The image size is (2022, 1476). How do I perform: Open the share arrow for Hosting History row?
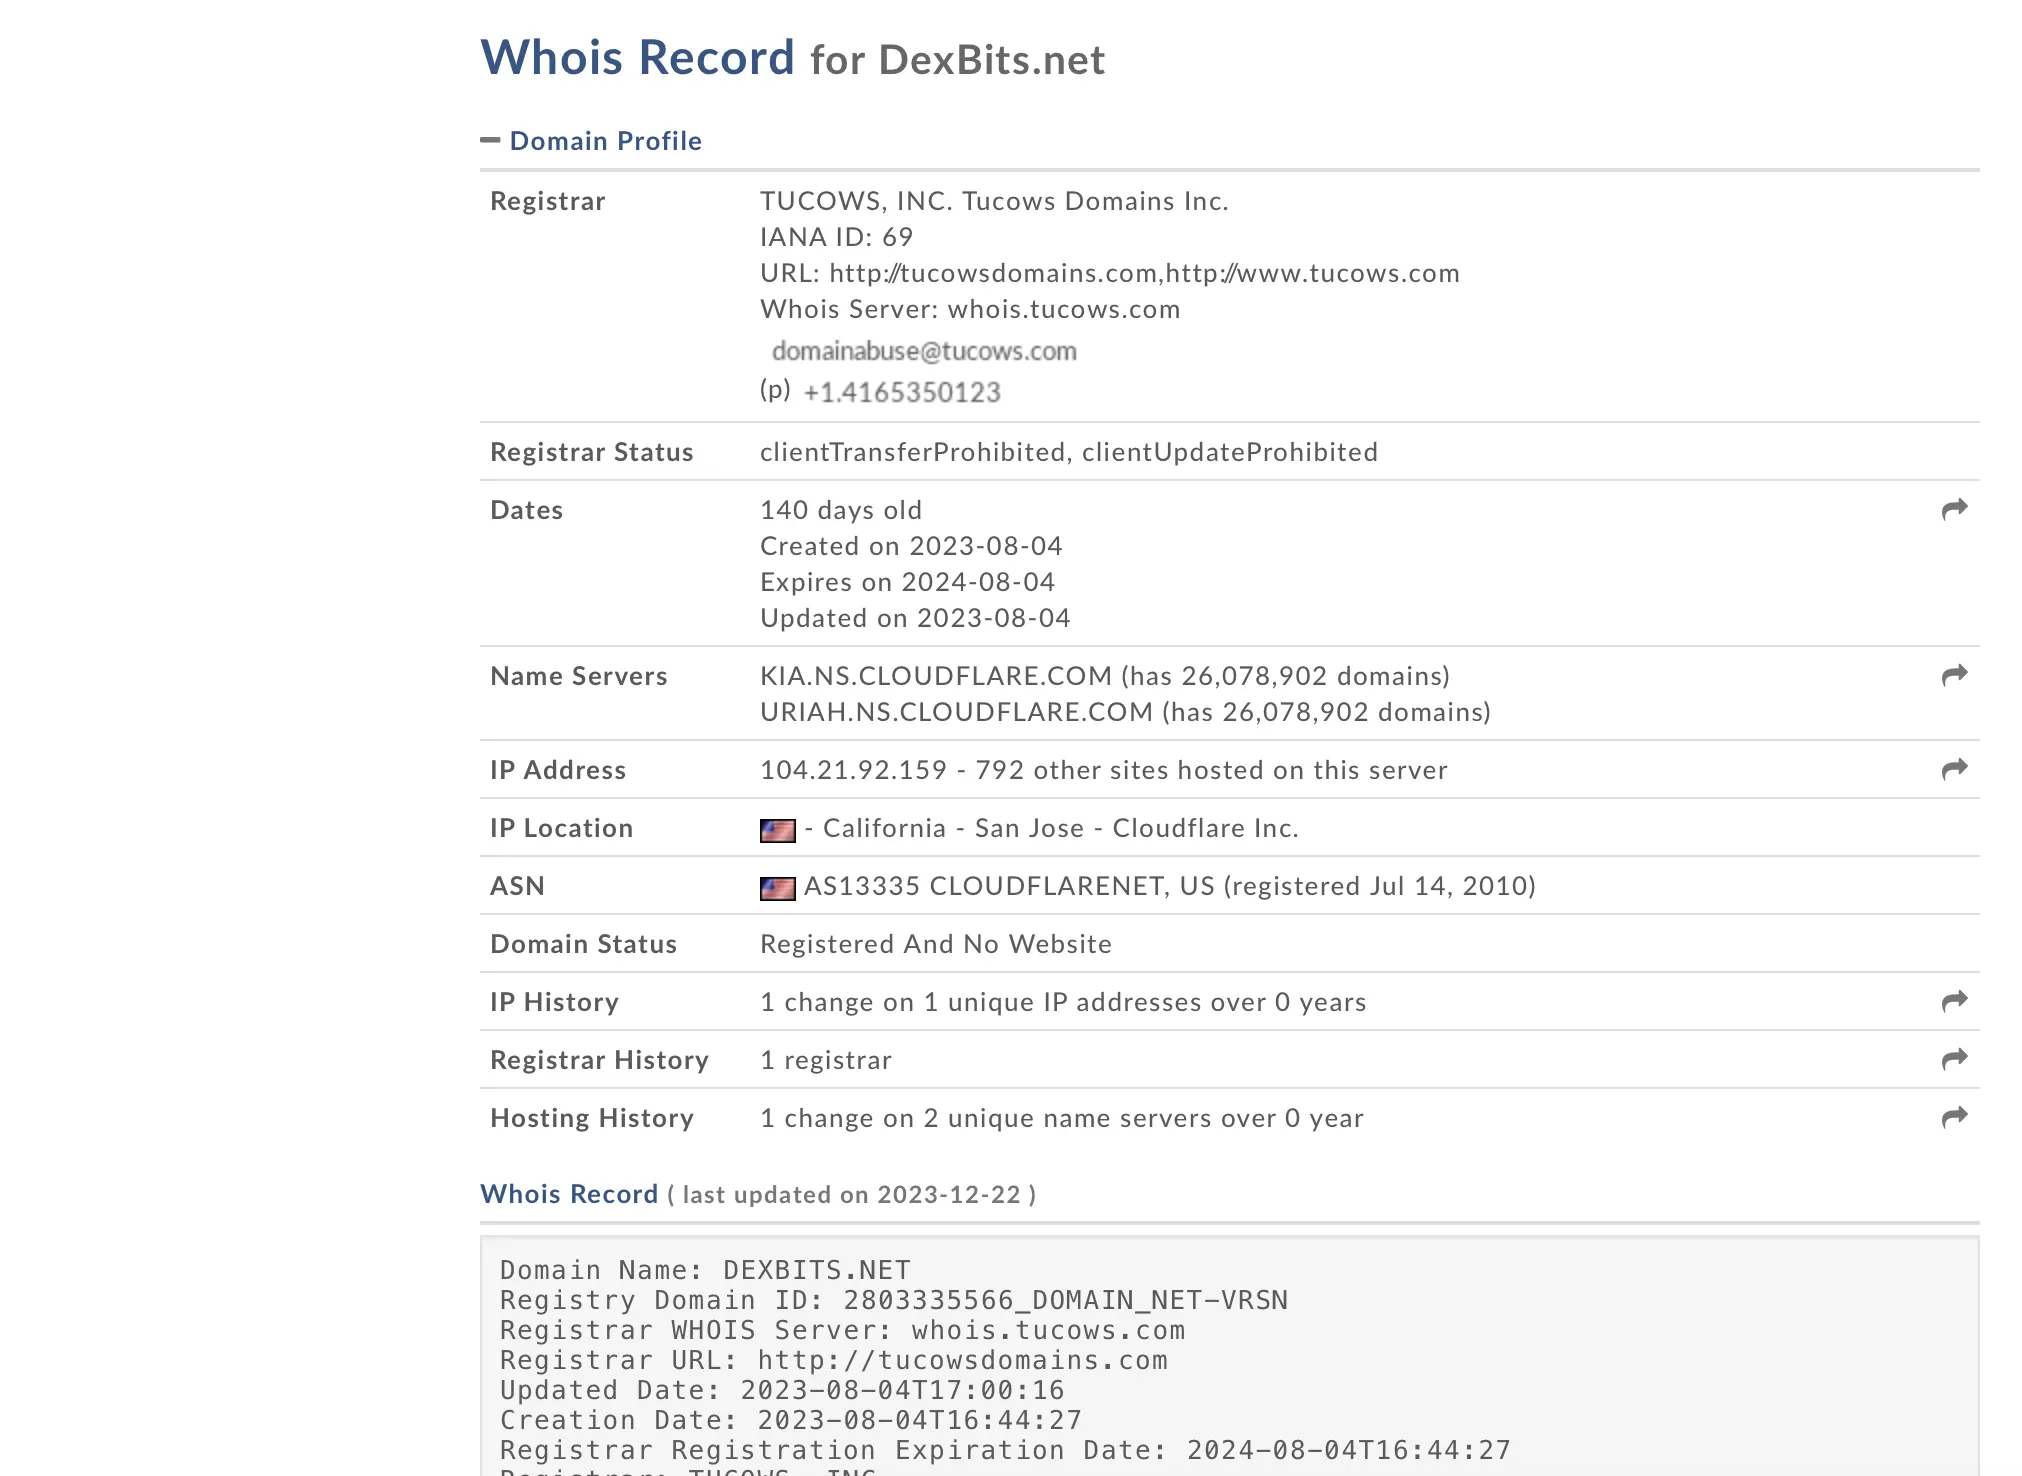(1954, 1118)
